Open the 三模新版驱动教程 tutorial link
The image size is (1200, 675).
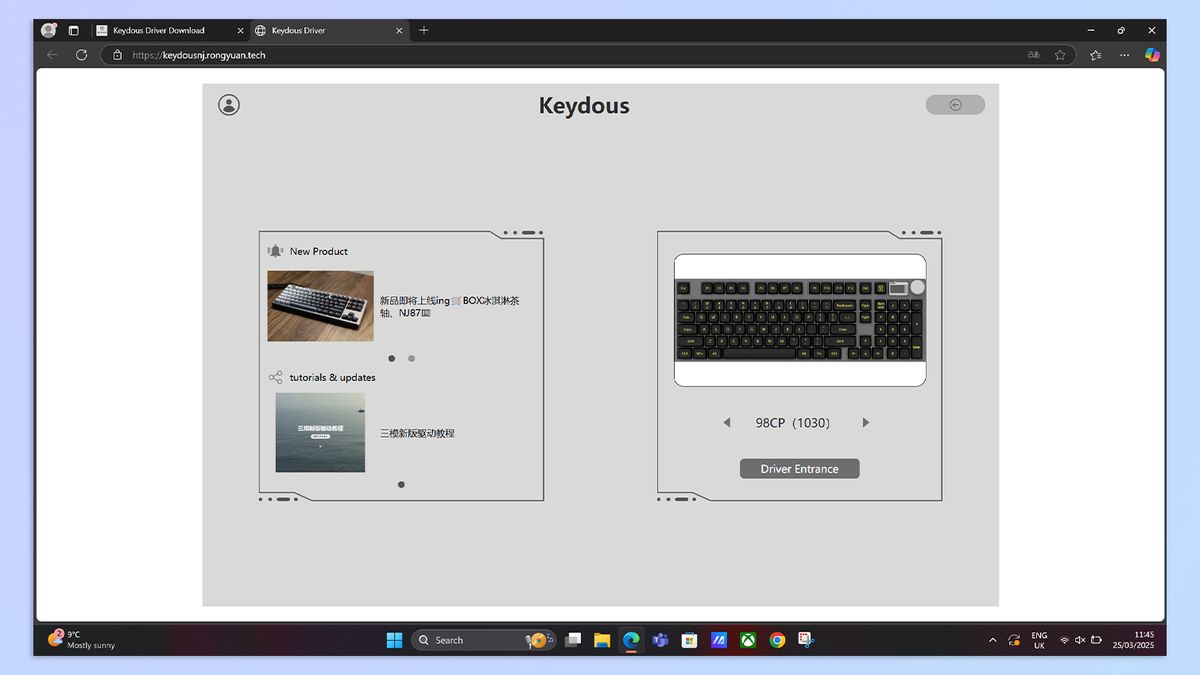[416, 433]
